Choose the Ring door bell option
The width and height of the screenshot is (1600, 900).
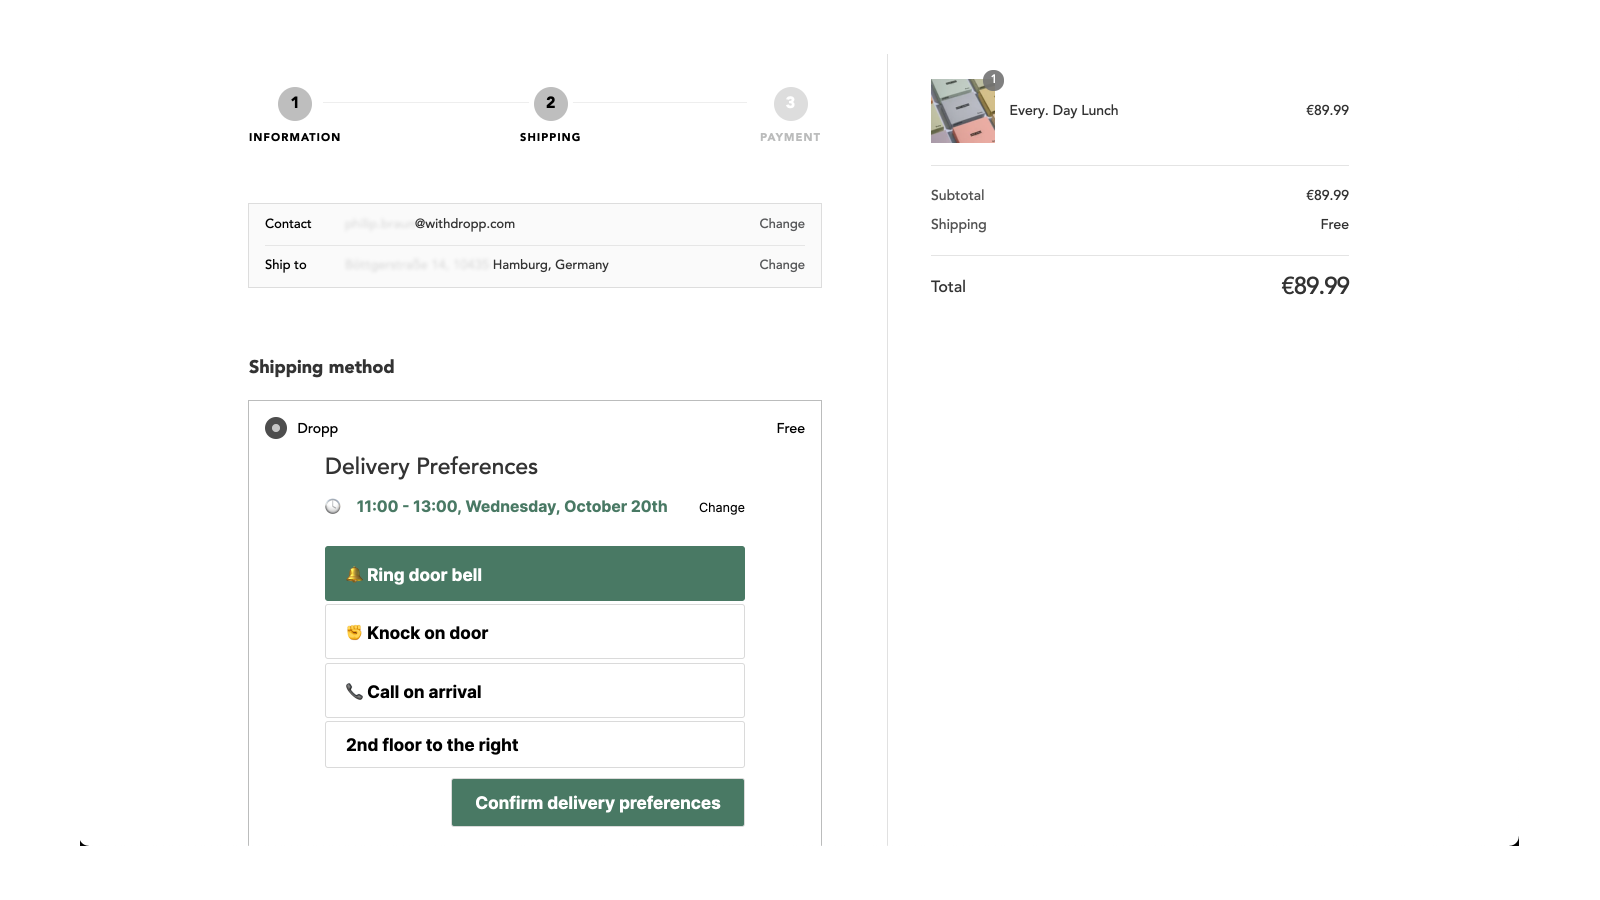pos(535,574)
